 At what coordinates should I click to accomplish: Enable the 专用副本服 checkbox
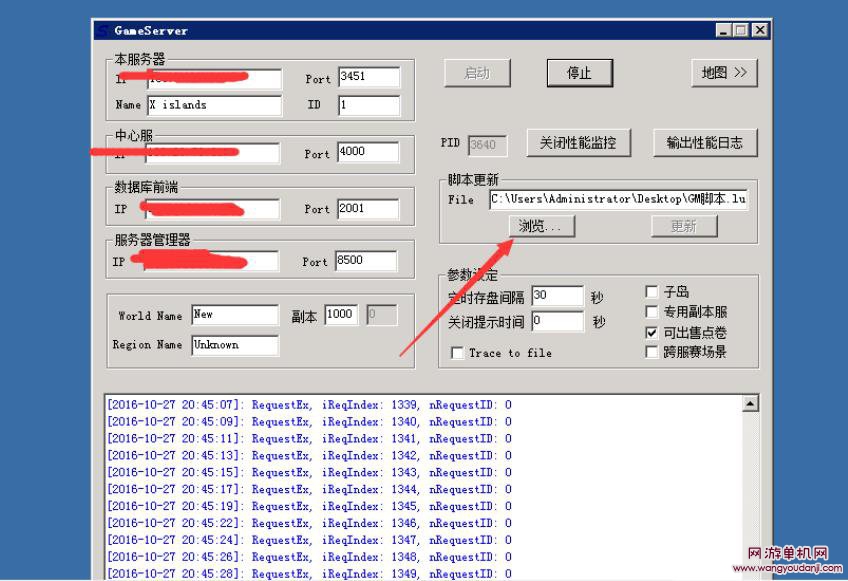[x=652, y=312]
